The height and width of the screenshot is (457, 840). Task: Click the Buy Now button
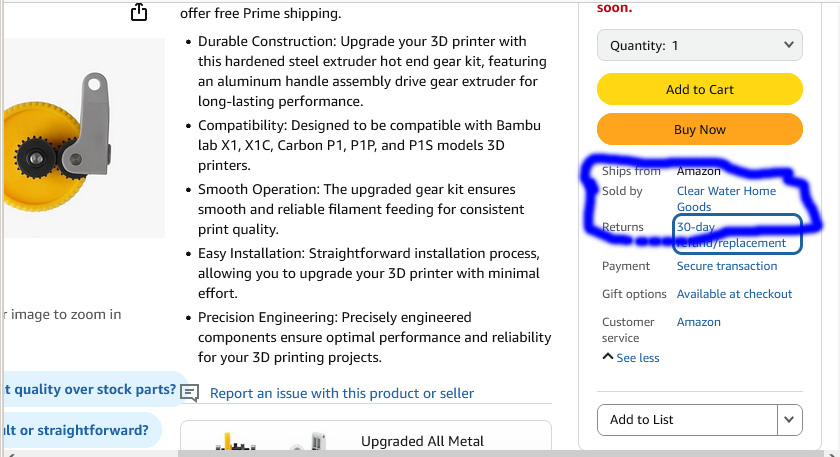coord(700,129)
